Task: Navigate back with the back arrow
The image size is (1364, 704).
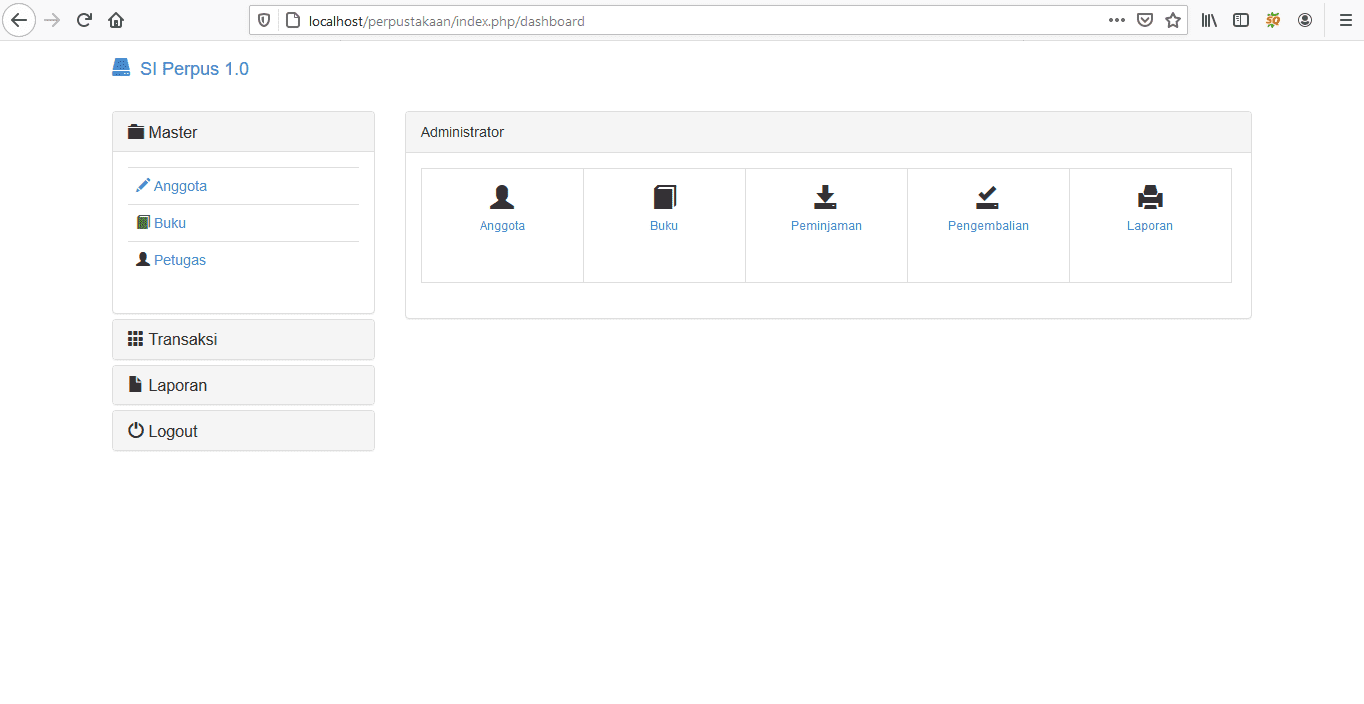Action: [19, 20]
